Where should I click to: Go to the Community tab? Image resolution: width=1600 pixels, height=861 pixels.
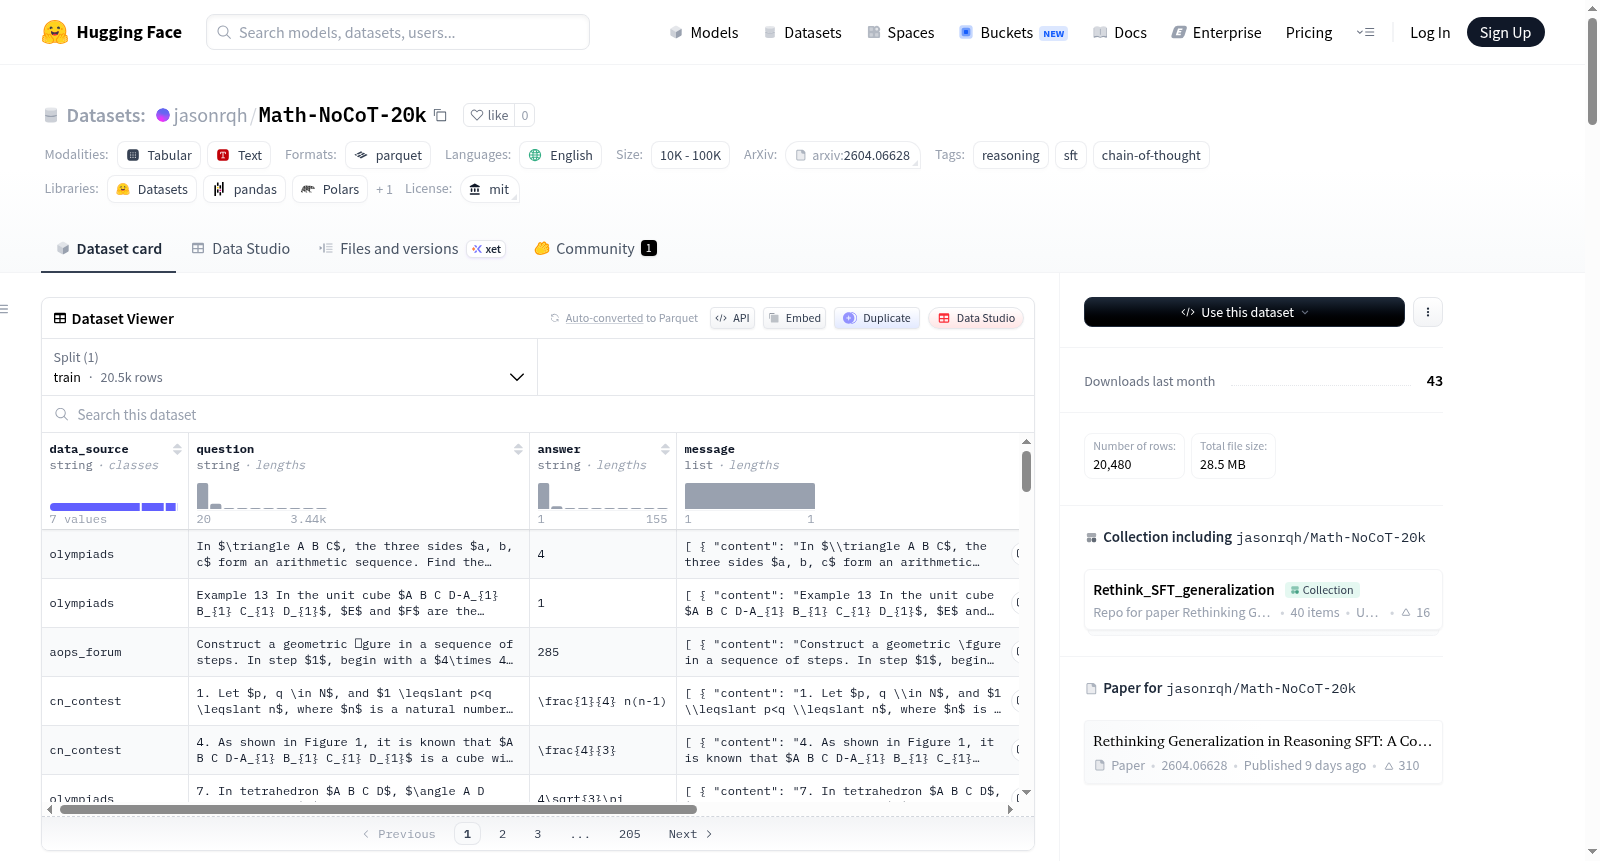click(596, 249)
